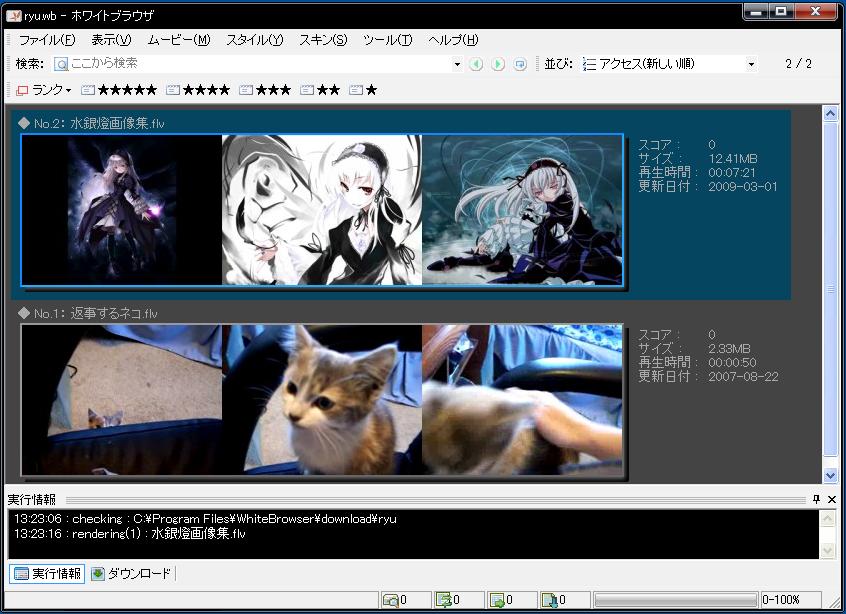Click the log panel scroll down arrow
Viewport: 846px width, 614px height.
click(x=828, y=550)
